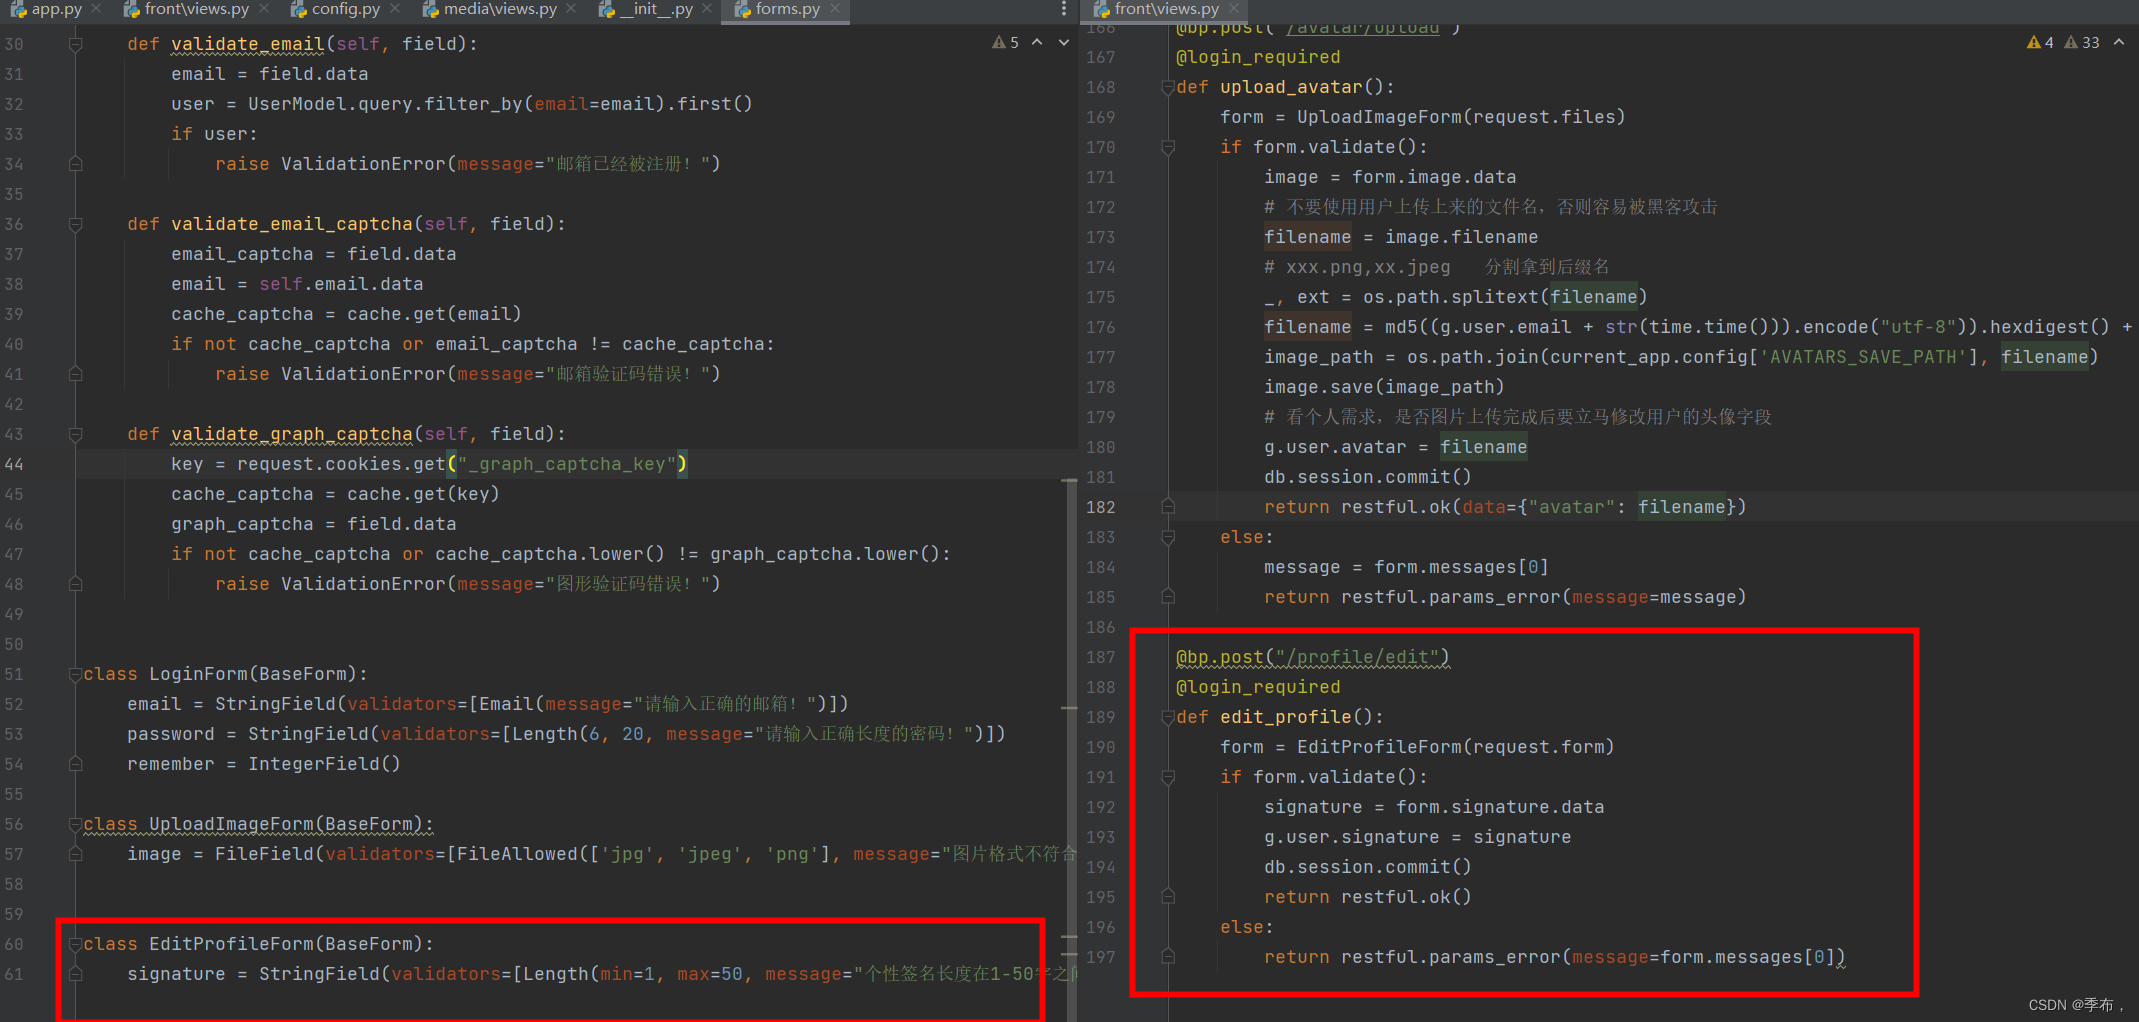Viewport: 2139px width, 1022px height.
Task: Click the validate_graph_captcha method name
Action: pos(292,434)
